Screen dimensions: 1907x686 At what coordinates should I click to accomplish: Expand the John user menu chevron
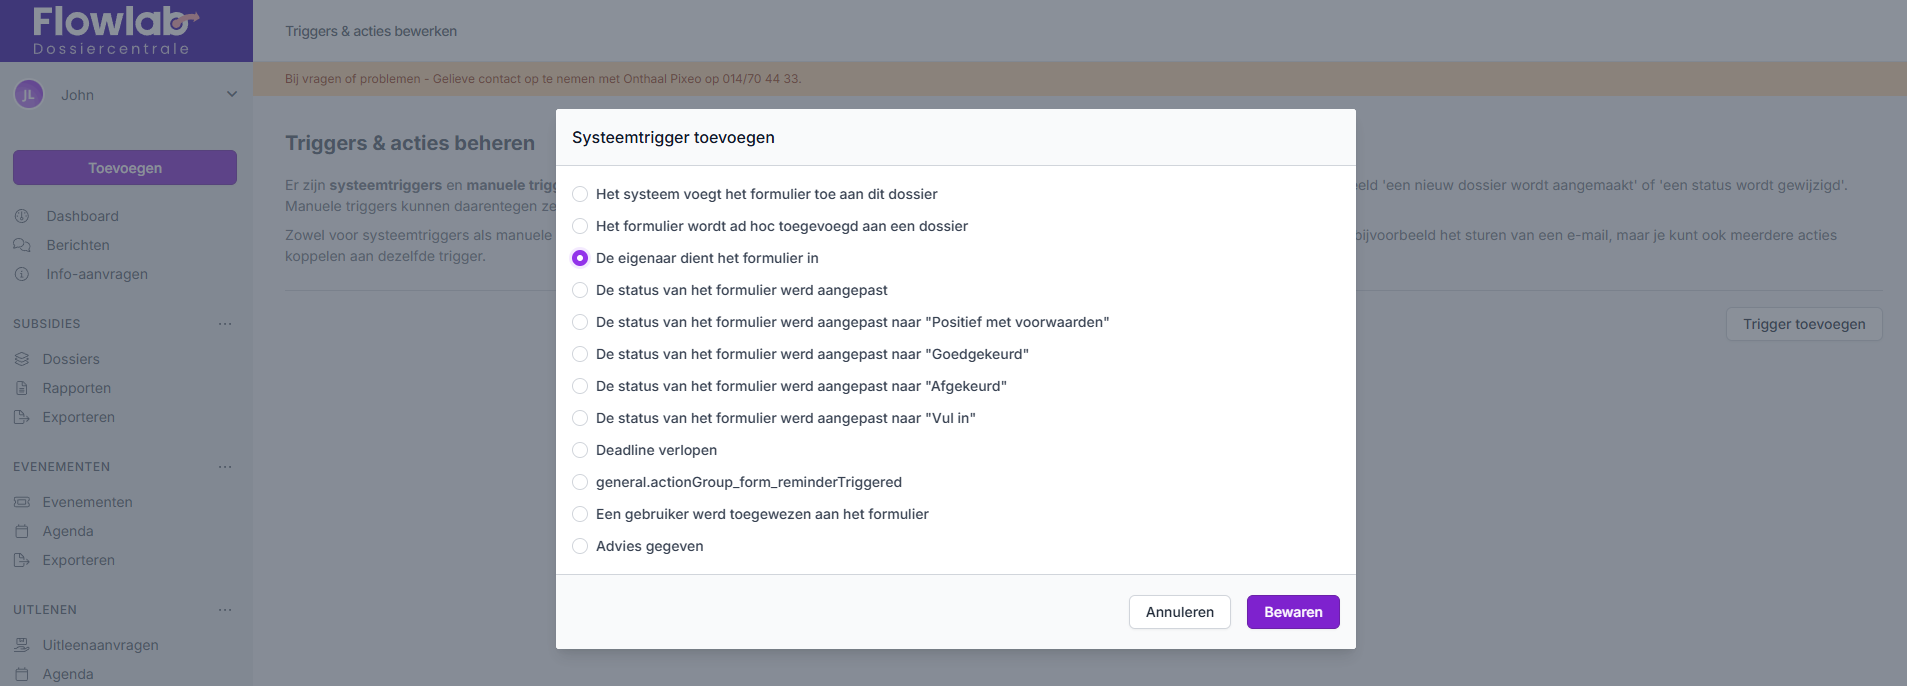click(232, 95)
